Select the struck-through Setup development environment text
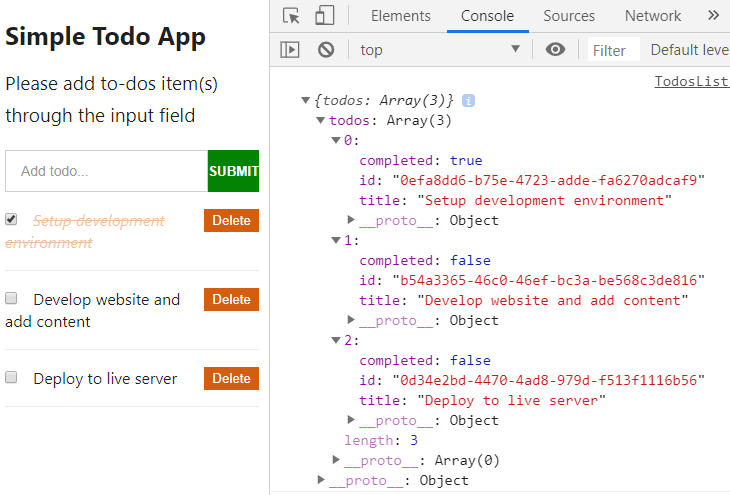730x495 pixels. click(x=85, y=231)
